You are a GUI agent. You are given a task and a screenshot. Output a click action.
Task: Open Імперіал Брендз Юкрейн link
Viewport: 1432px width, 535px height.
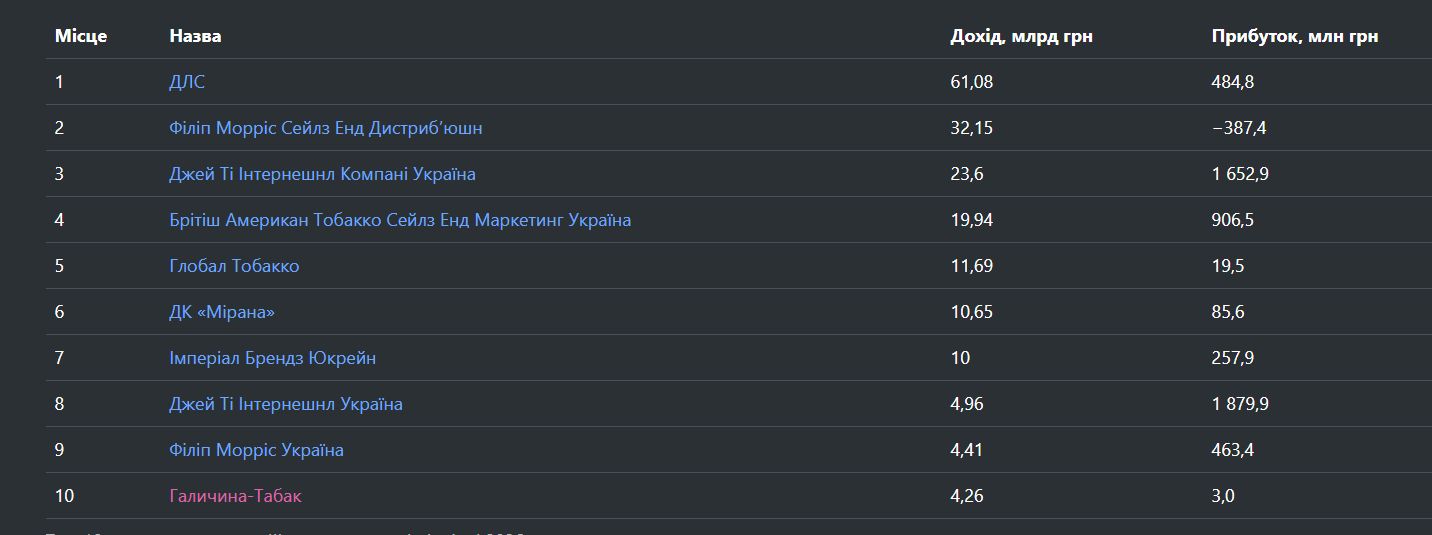tap(273, 358)
